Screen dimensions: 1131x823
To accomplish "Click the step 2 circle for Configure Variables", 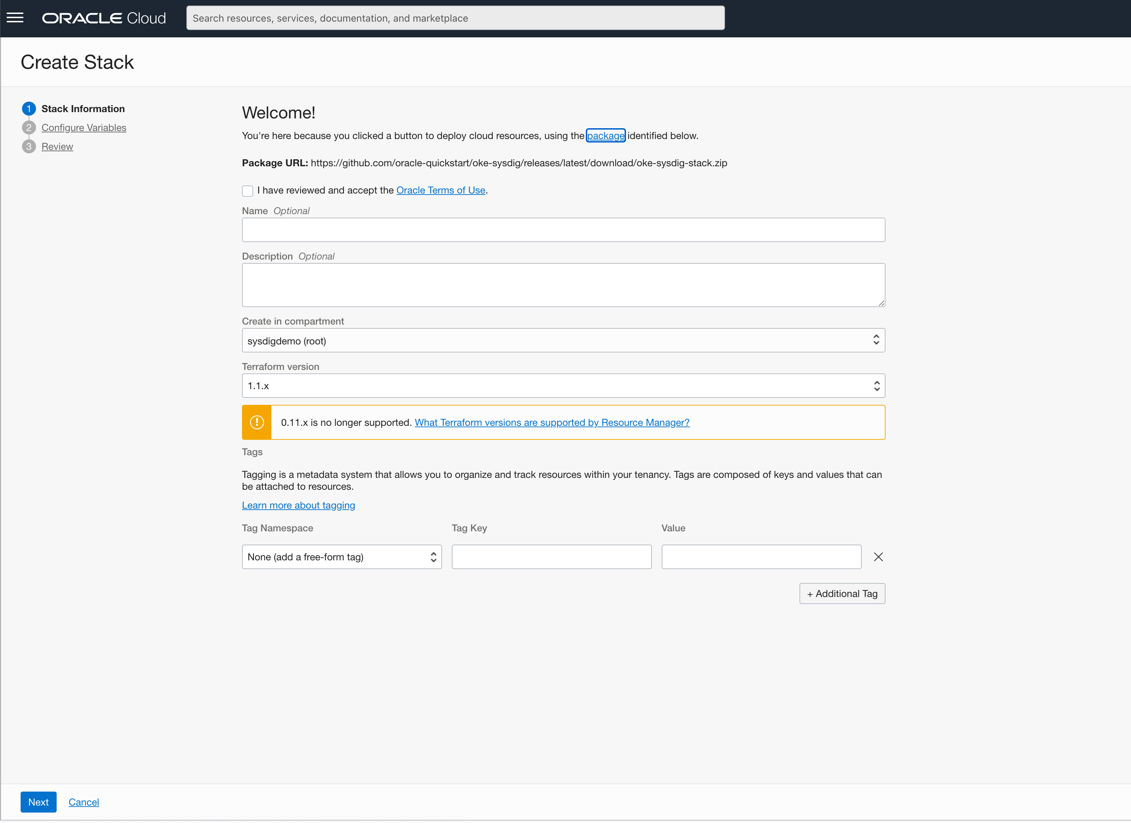I will (29, 128).
